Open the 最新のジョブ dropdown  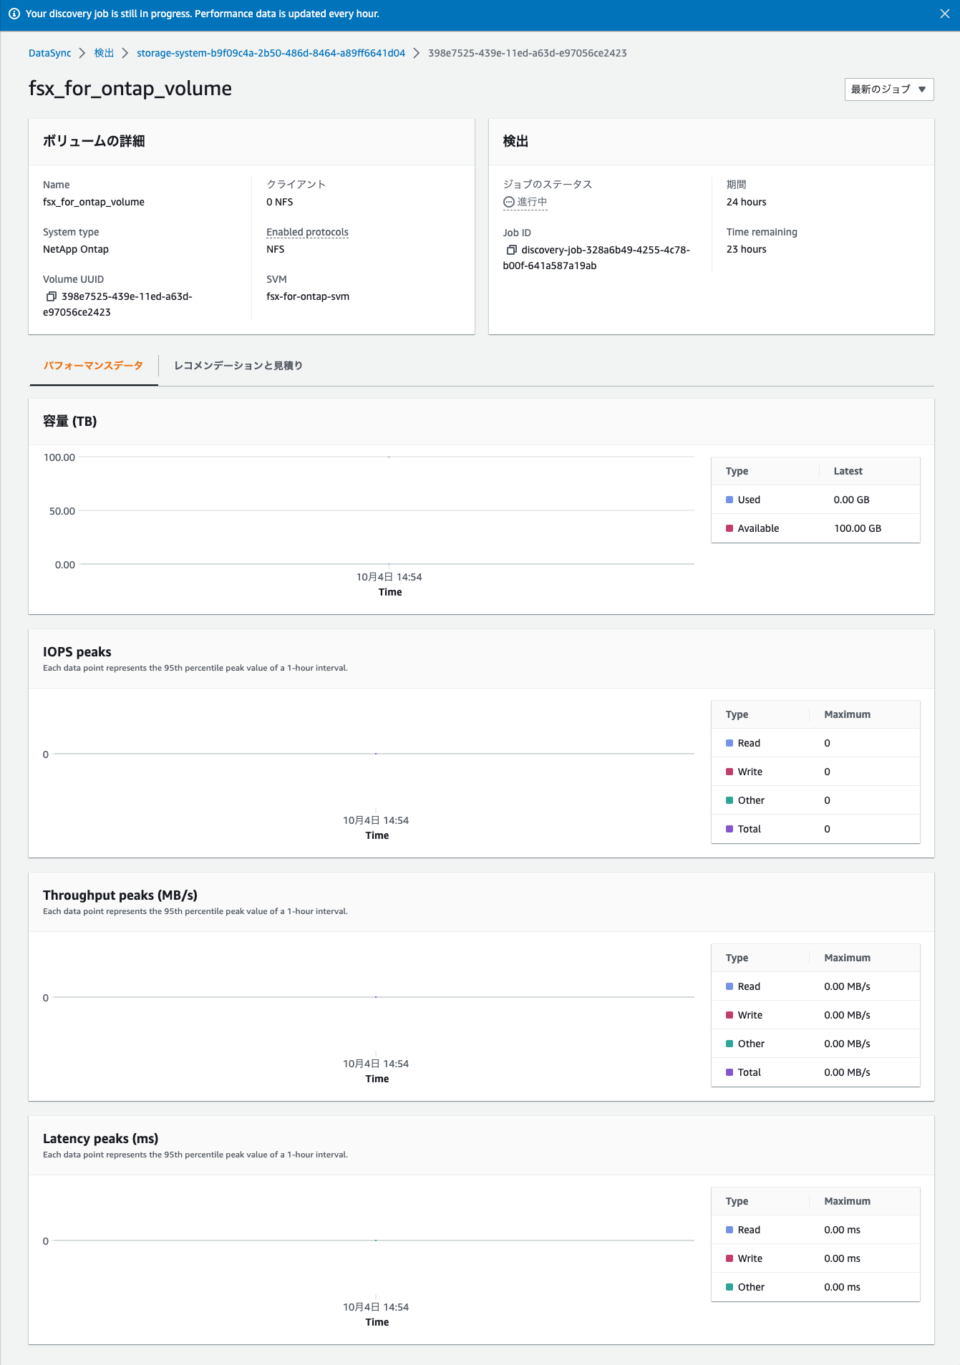coord(888,89)
